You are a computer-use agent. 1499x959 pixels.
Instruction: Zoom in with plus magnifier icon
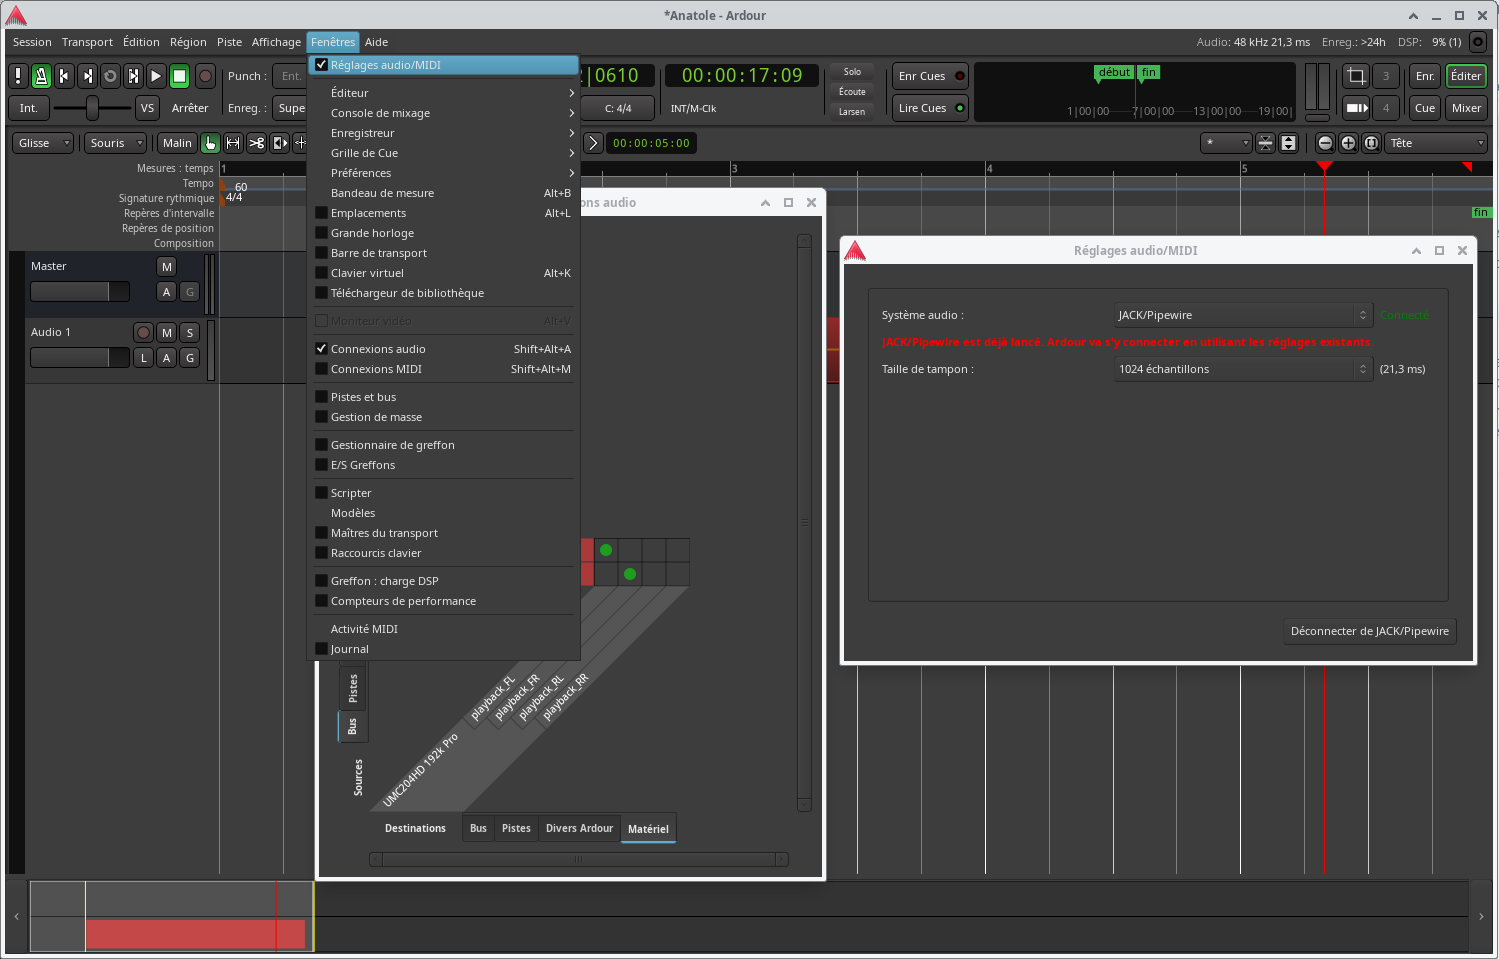pyautogui.click(x=1348, y=143)
